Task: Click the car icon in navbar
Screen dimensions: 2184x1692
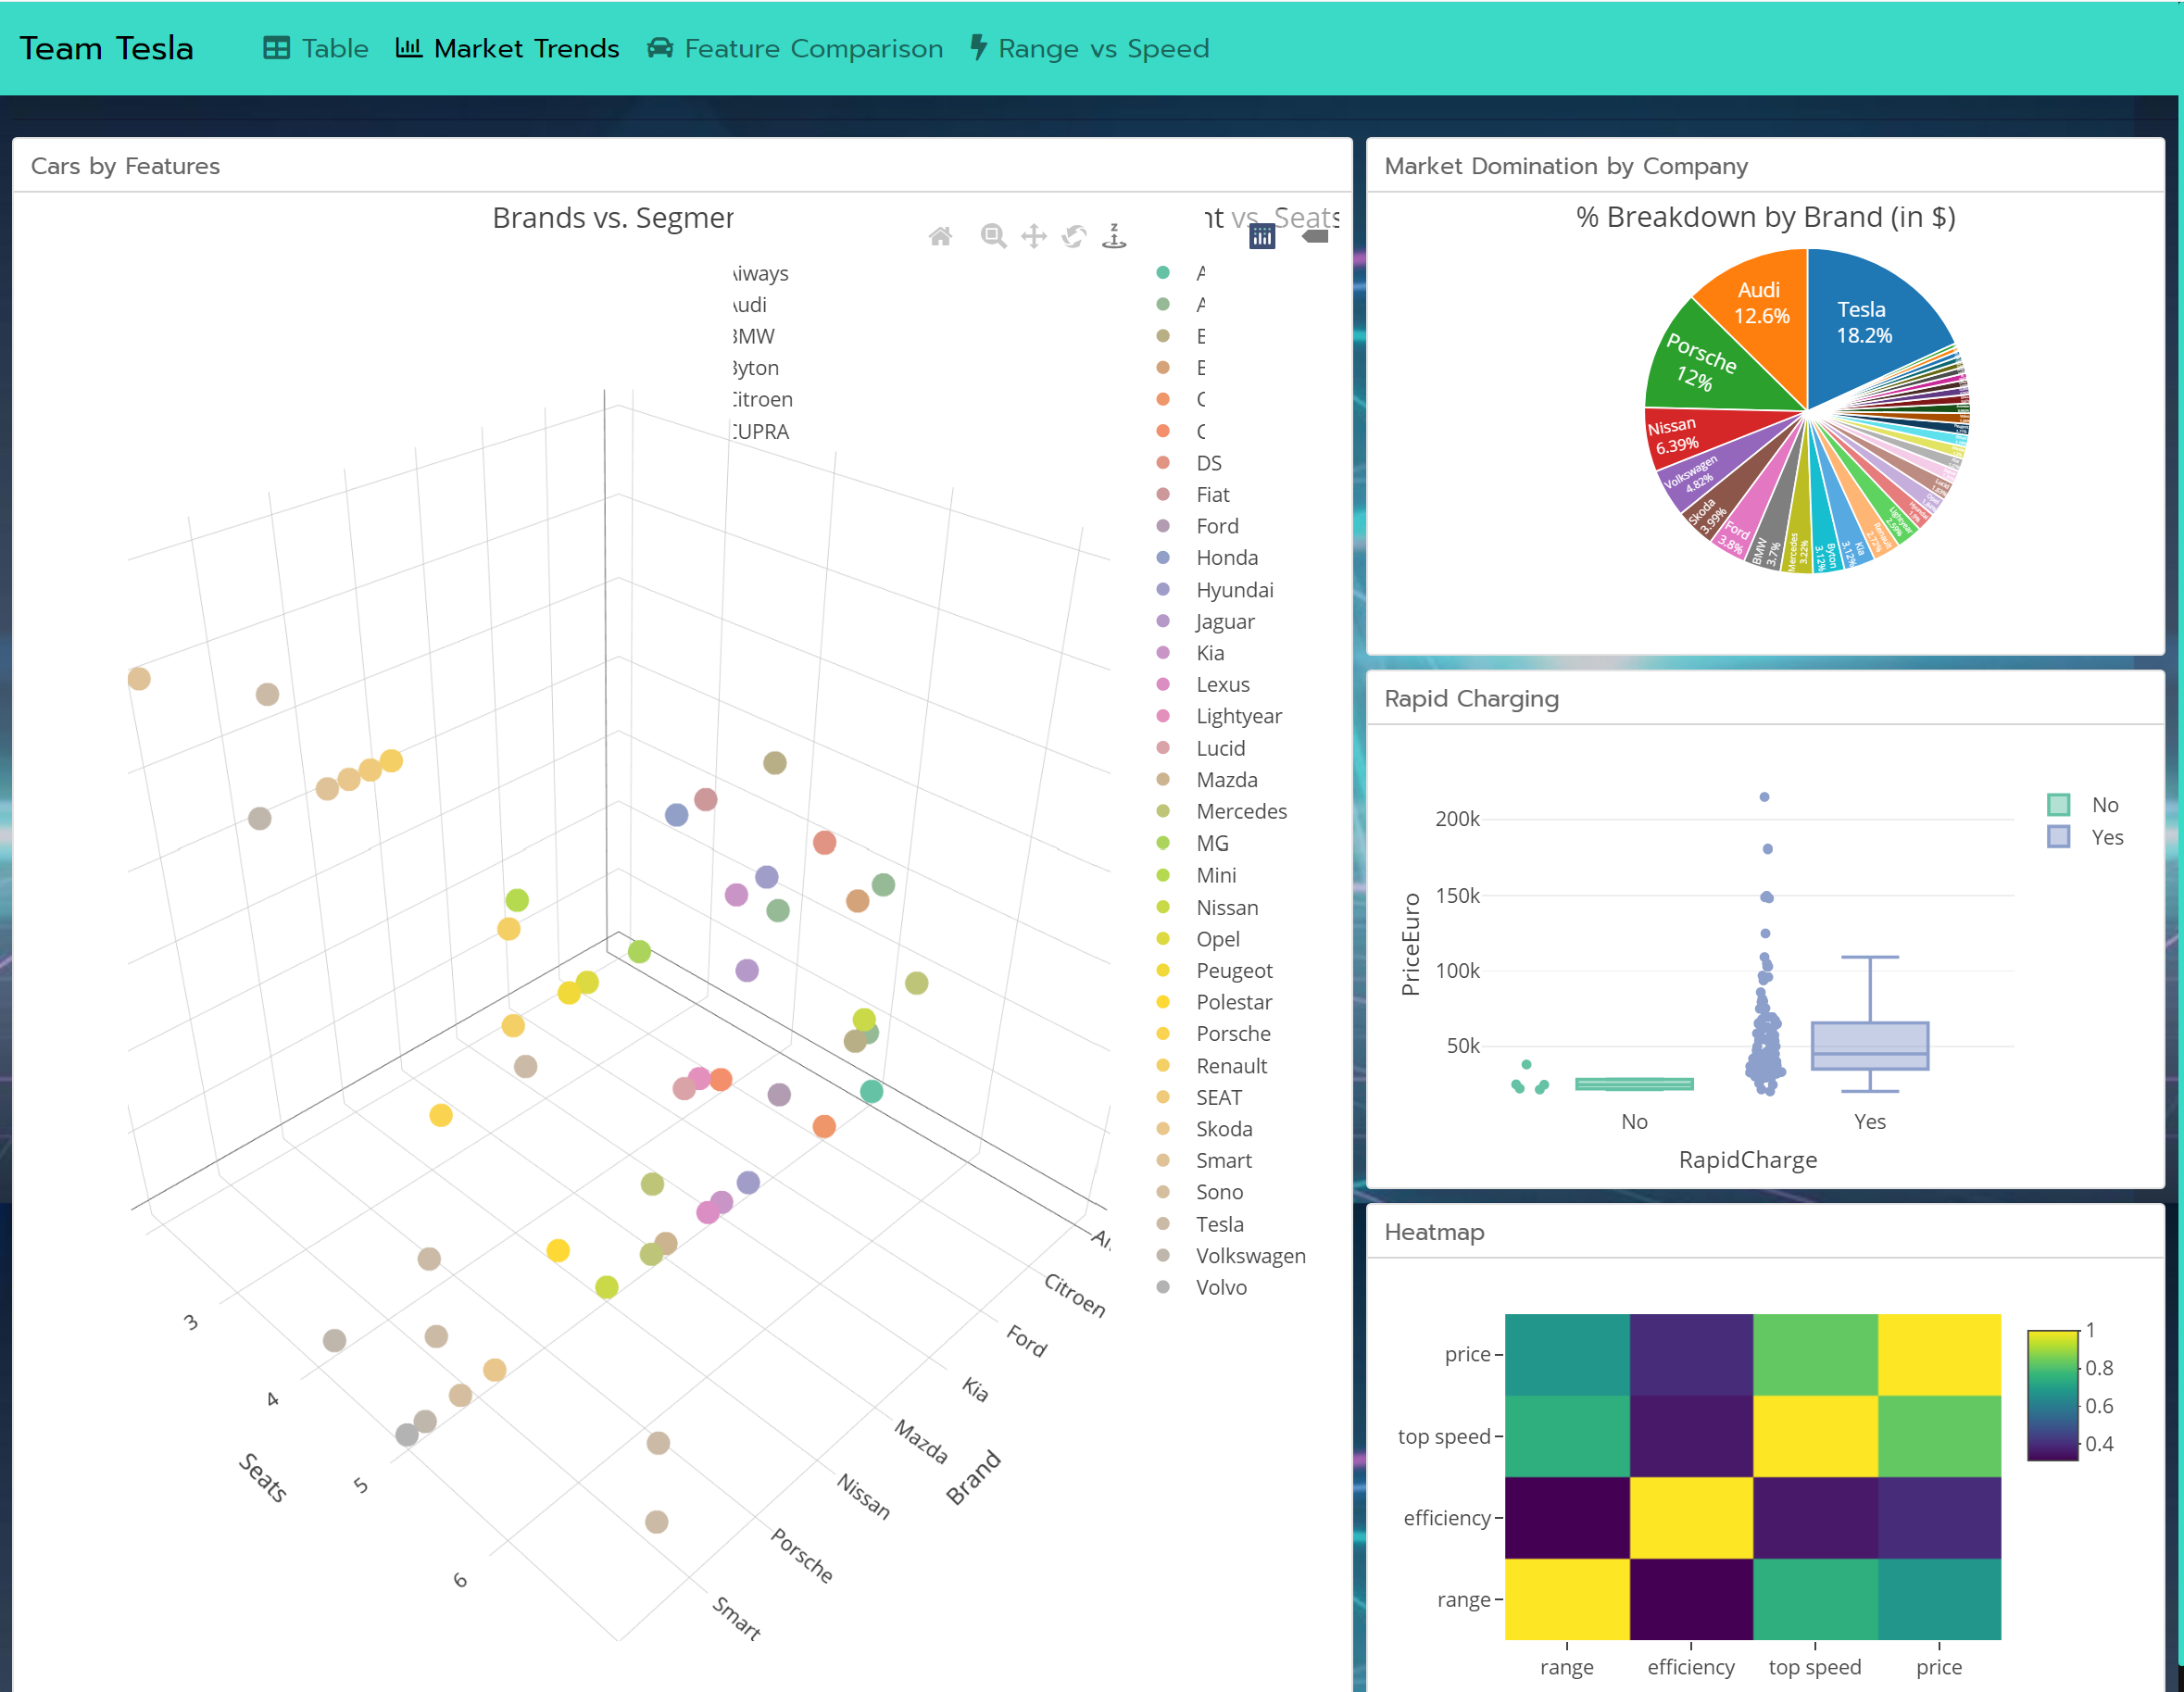Action: coord(660,48)
